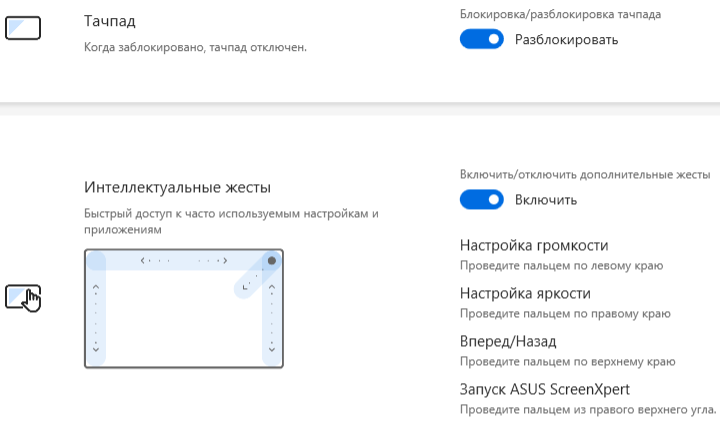Image resolution: width=720 pixels, height=423 pixels.
Task: Click the smart gestures hand icon
Action: pyautogui.click(x=24, y=297)
